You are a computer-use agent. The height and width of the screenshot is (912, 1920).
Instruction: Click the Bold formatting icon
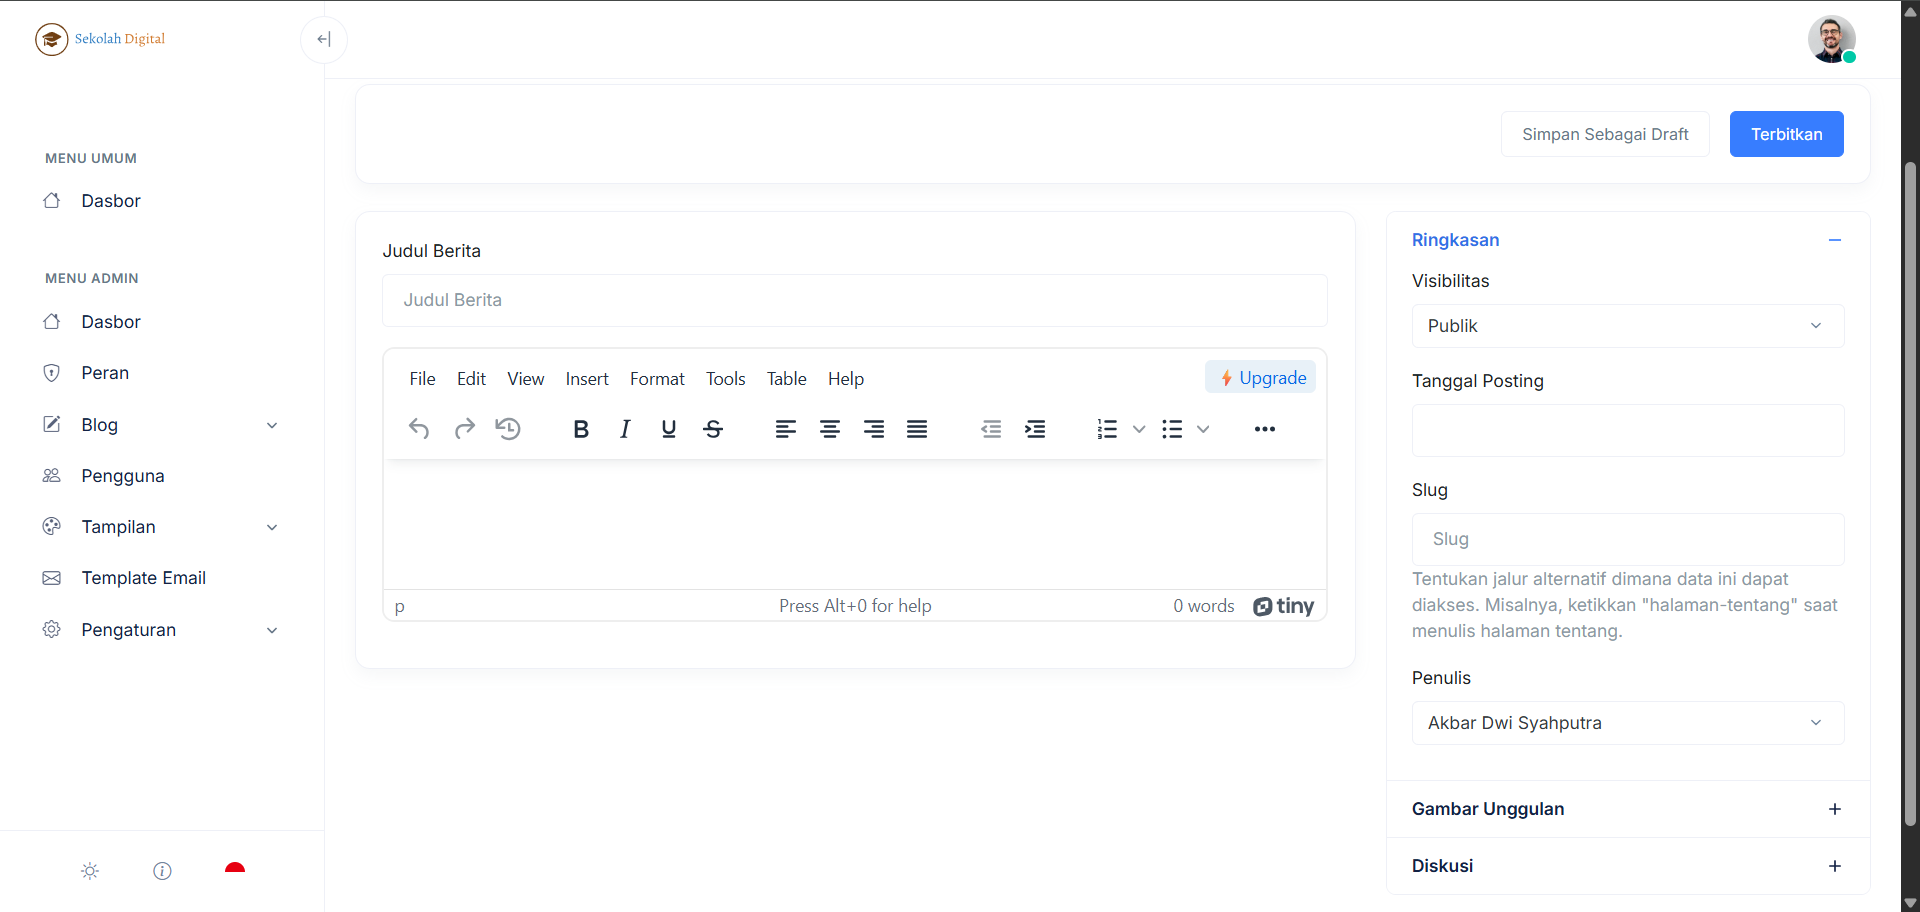click(580, 429)
